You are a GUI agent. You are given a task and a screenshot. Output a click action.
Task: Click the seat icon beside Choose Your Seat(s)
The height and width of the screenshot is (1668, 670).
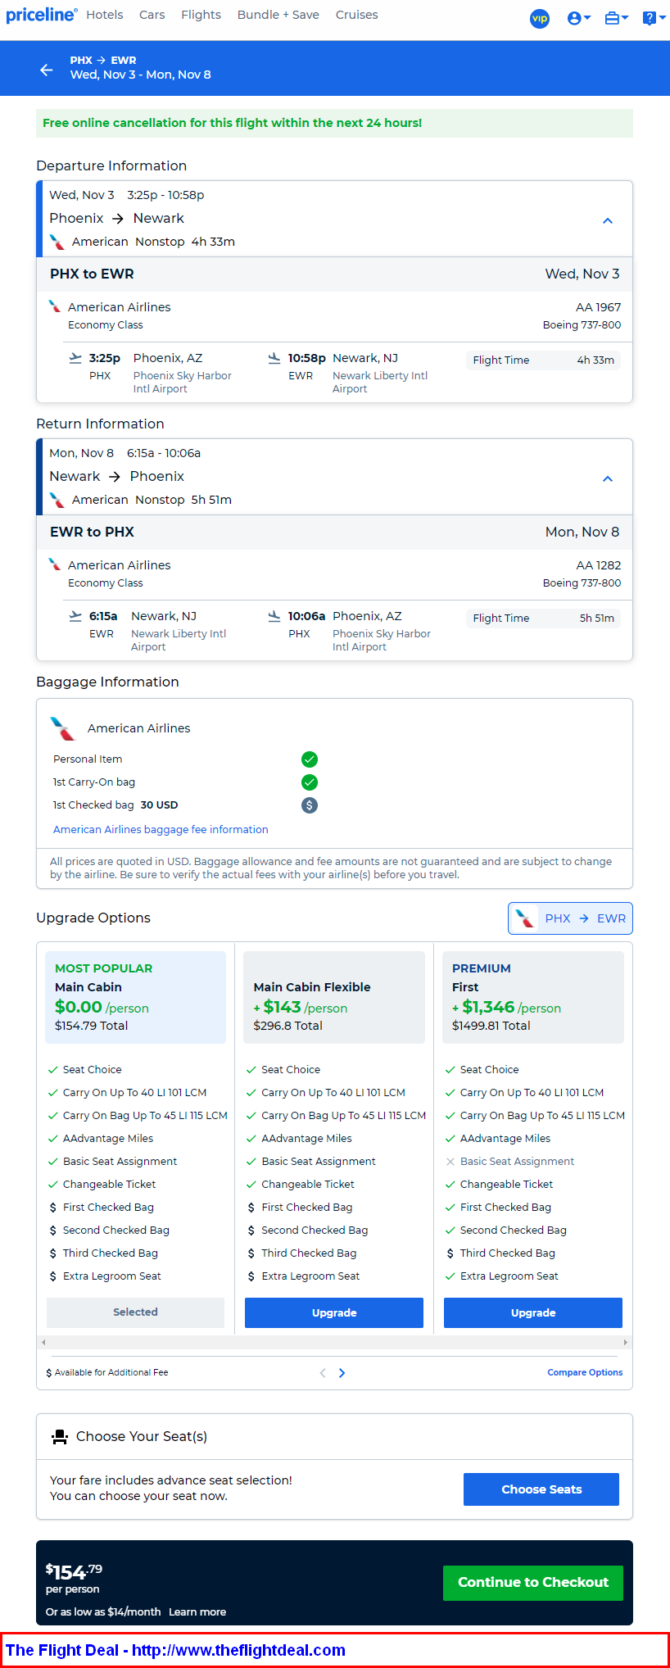click(59, 1436)
